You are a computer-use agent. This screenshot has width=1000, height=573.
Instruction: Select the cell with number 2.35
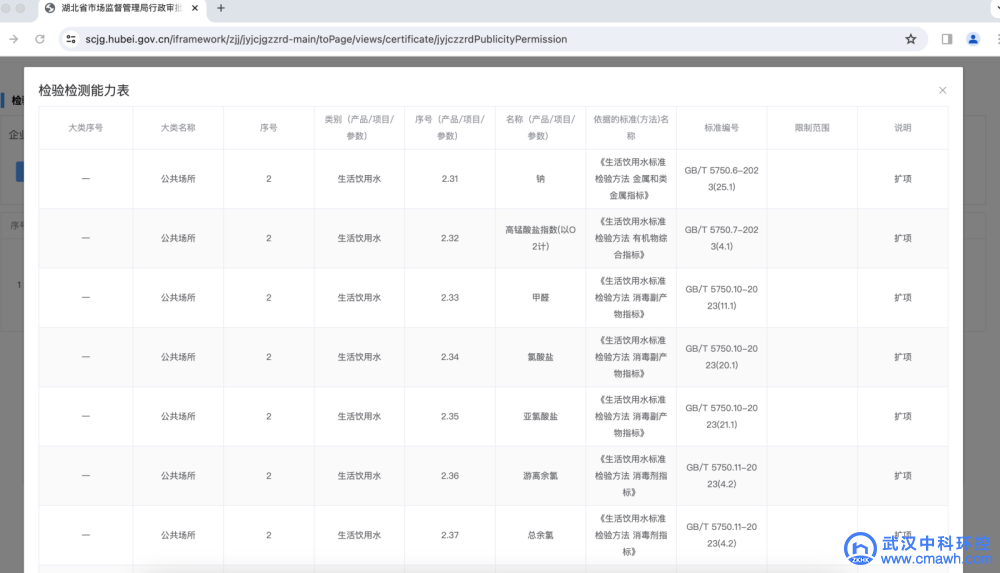tap(450, 416)
